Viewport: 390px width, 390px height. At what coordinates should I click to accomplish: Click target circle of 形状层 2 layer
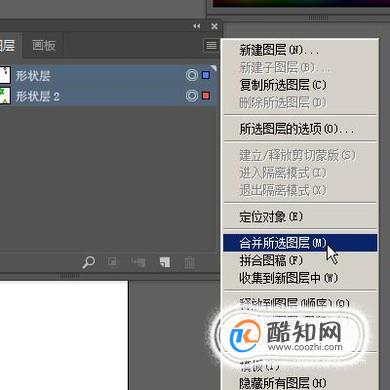192,96
